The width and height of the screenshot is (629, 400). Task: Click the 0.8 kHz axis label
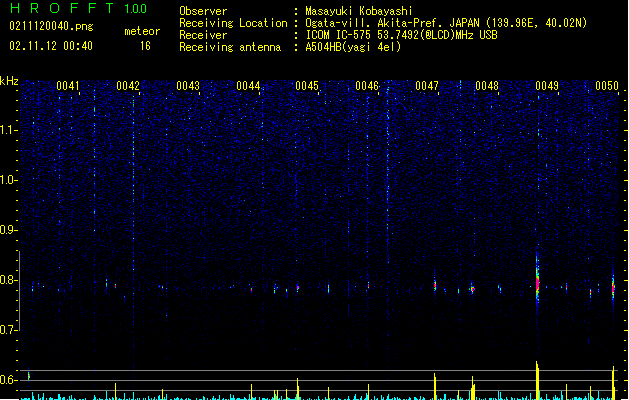[x=9, y=280]
